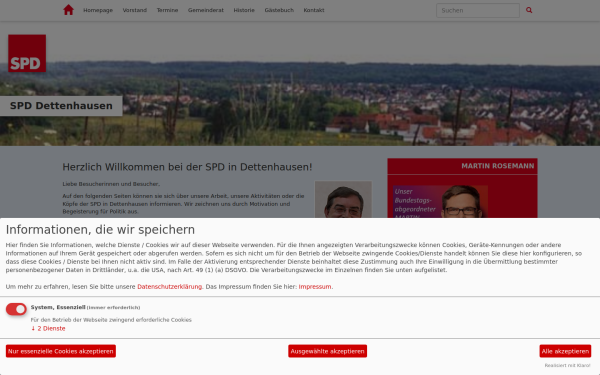Open the Impressum link

315,287
